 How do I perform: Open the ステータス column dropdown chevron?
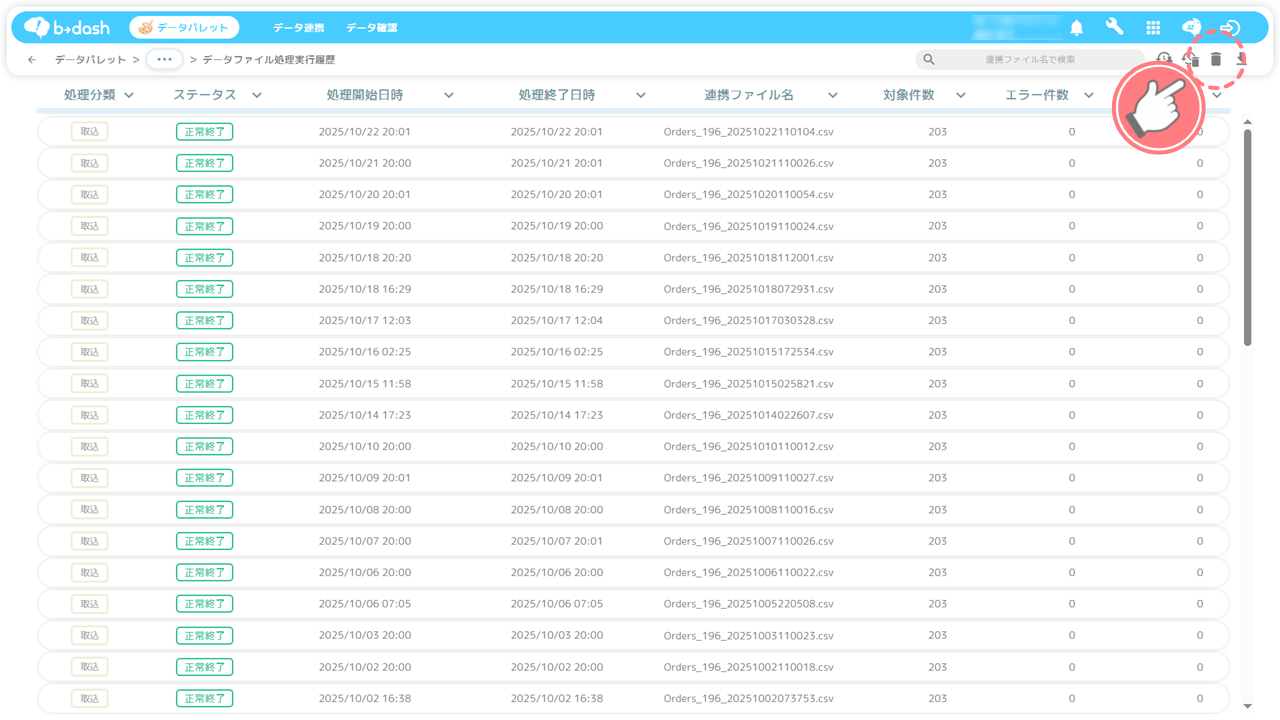pyautogui.click(x=257, y=96)
